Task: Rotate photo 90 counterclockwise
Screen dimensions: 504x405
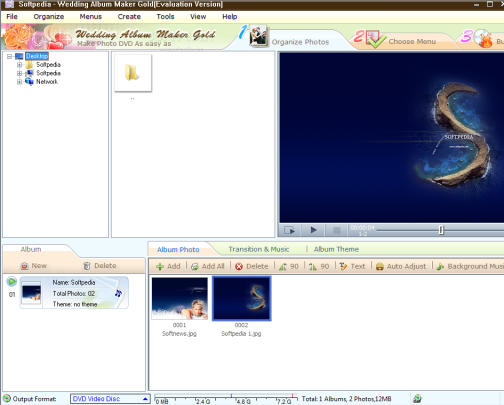Action: pyautogui.click(x=289, y=266)
